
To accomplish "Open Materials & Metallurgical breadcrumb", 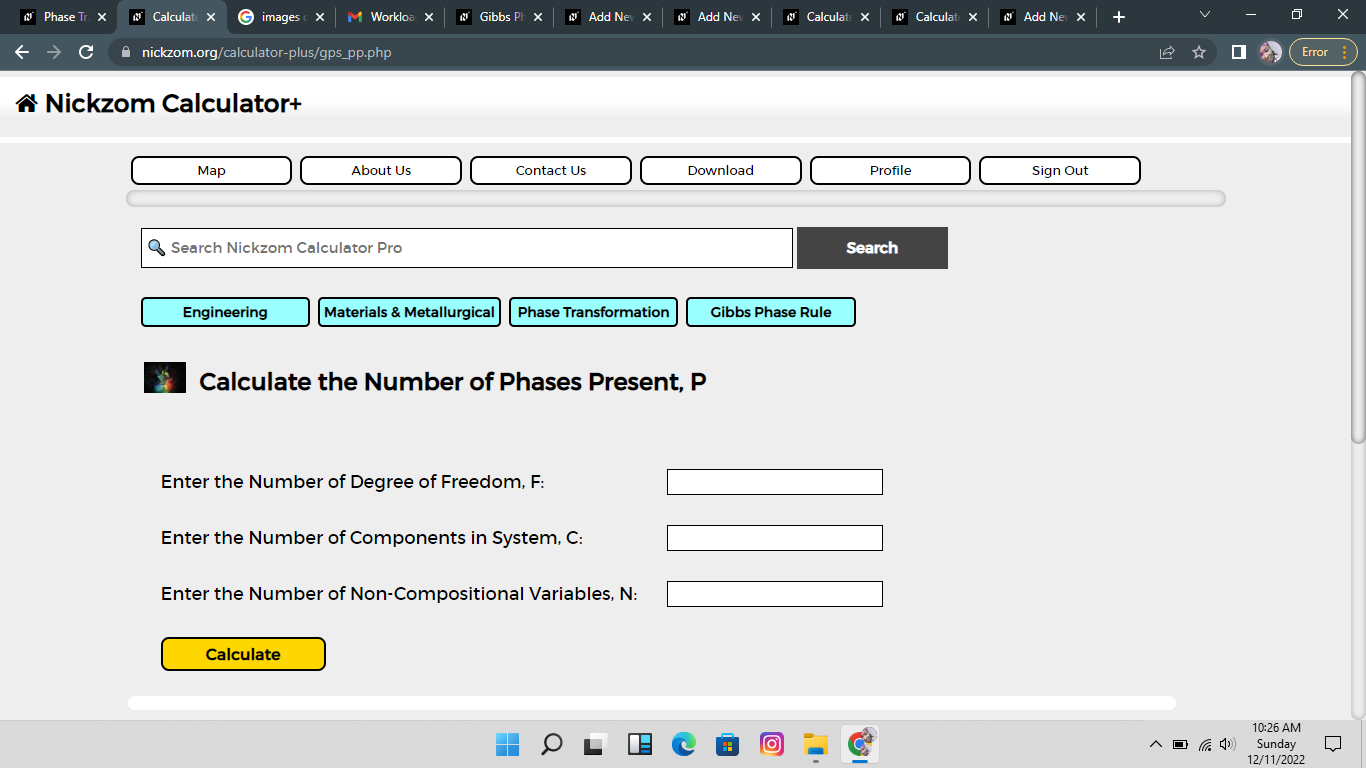I will (x=409, y=312).
